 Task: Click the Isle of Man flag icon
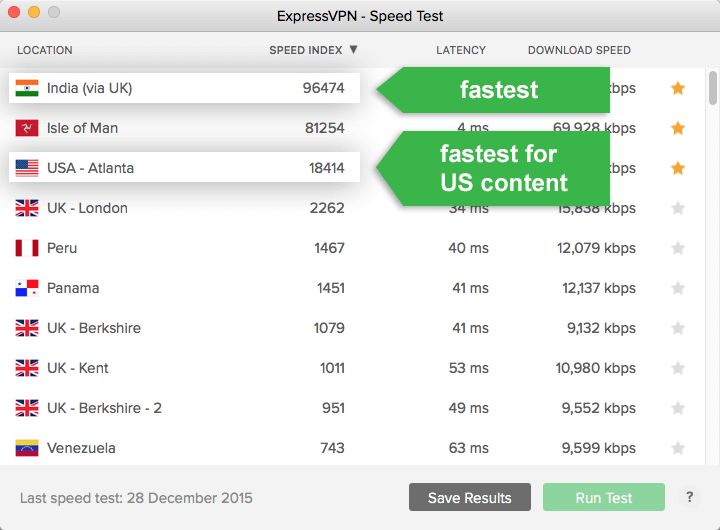pos(27,128)
